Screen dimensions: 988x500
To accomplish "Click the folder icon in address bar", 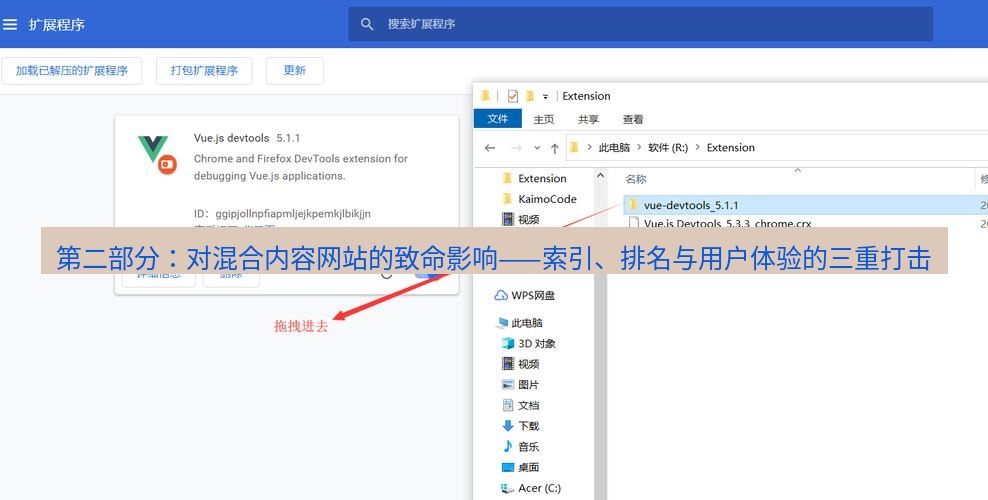I will click(x=574, y=147).
